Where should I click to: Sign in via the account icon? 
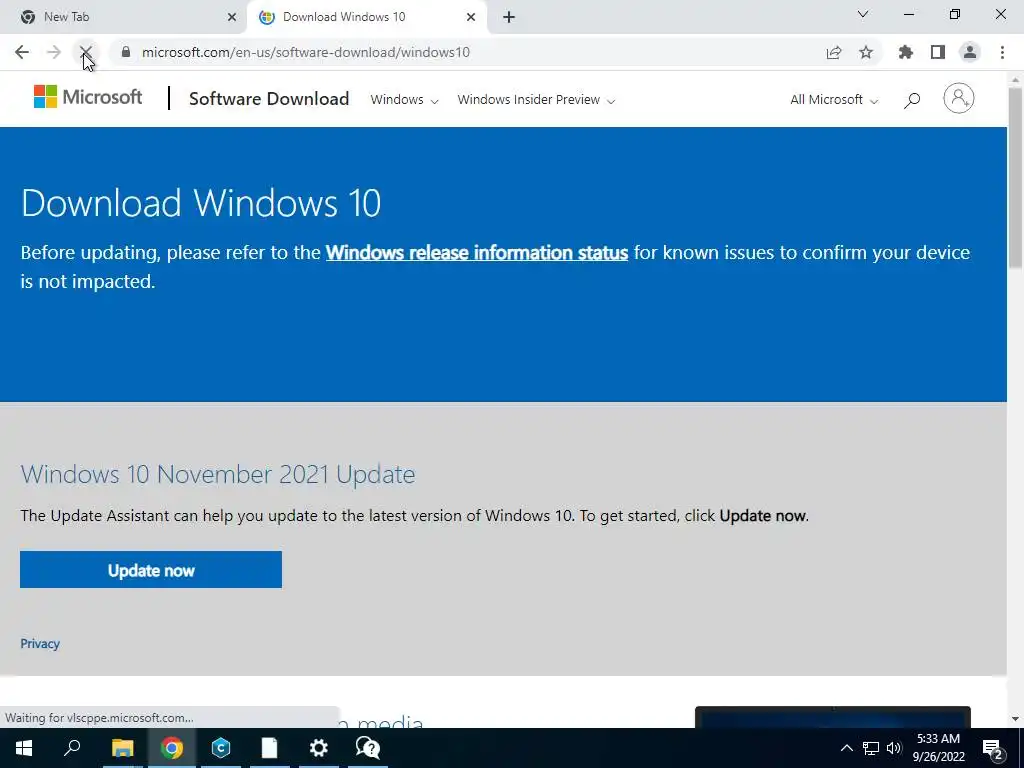click(x=959, y=99)
